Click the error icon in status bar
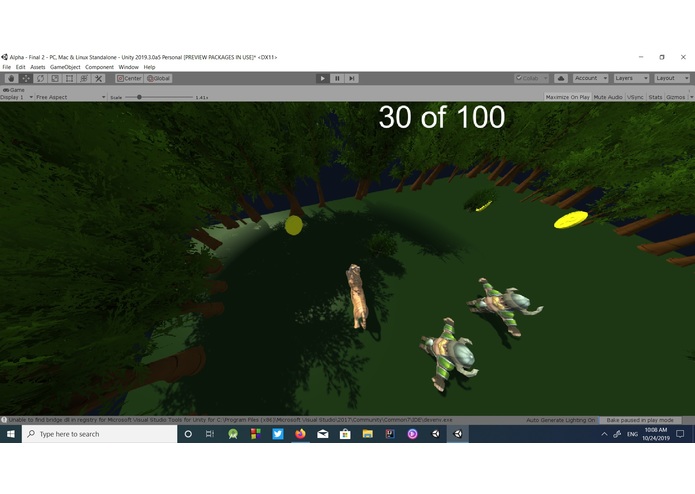The image size is (695, 494). coord(4,420)
